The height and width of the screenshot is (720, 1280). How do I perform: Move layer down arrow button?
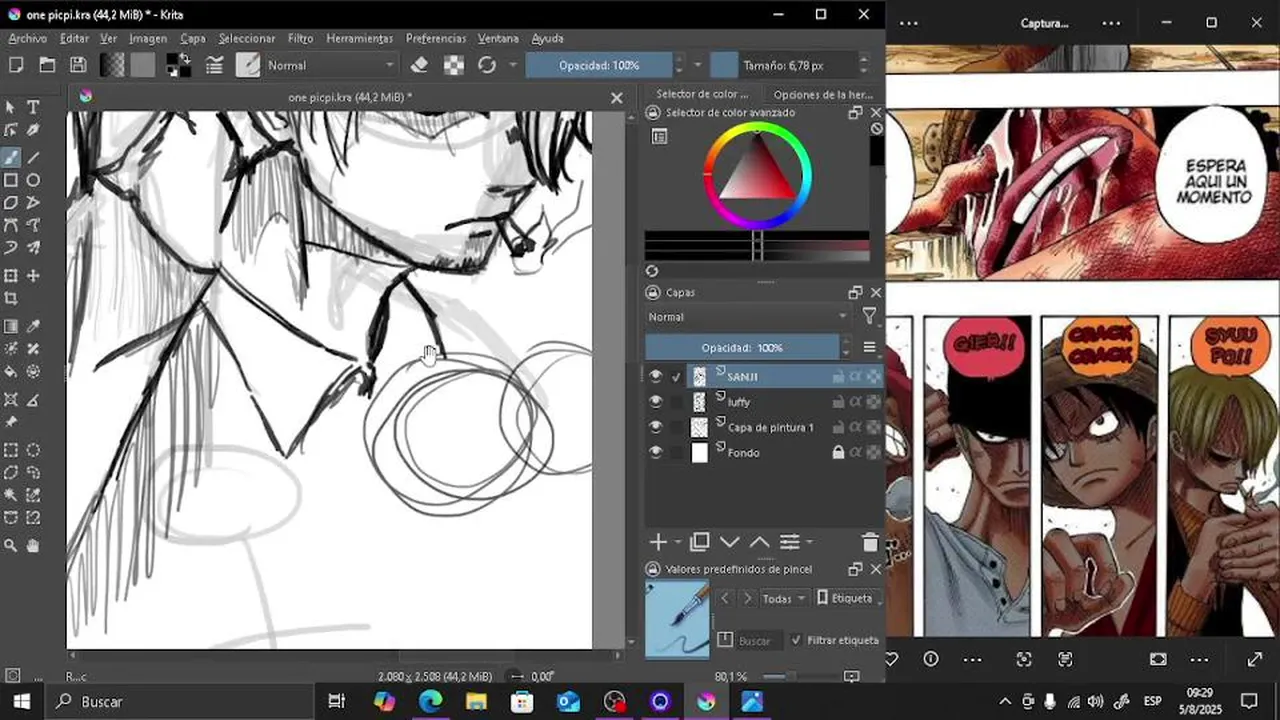[730, 542]
